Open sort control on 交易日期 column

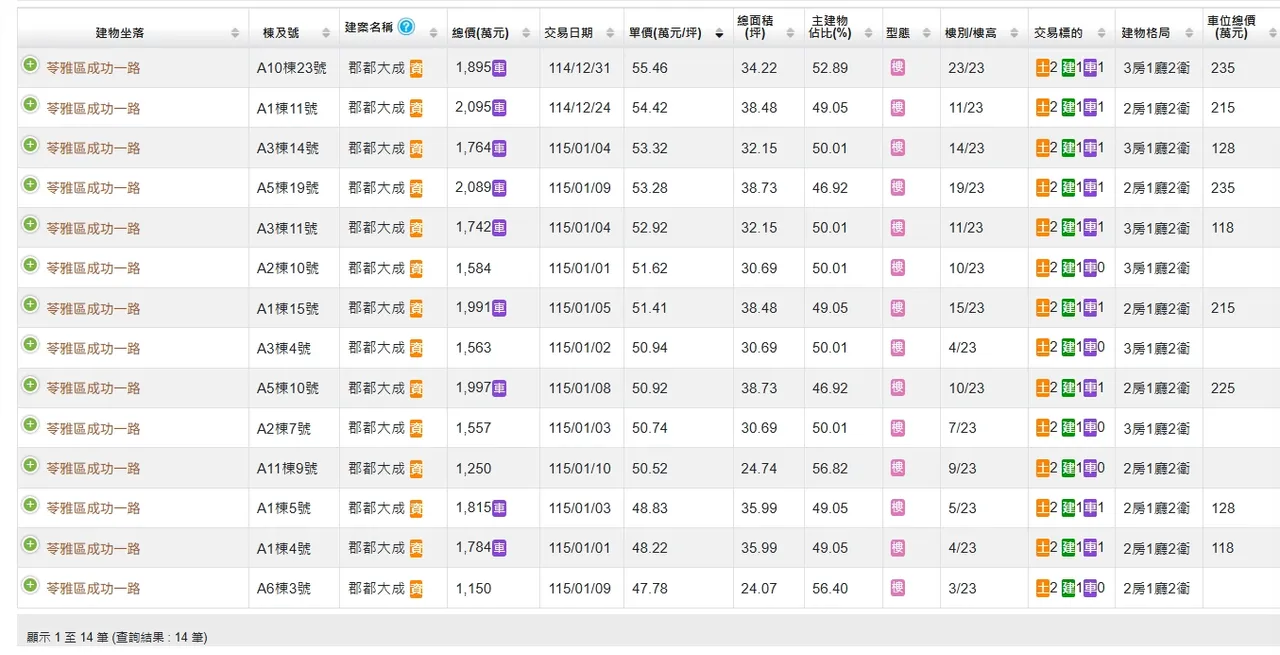coord(611,31)
